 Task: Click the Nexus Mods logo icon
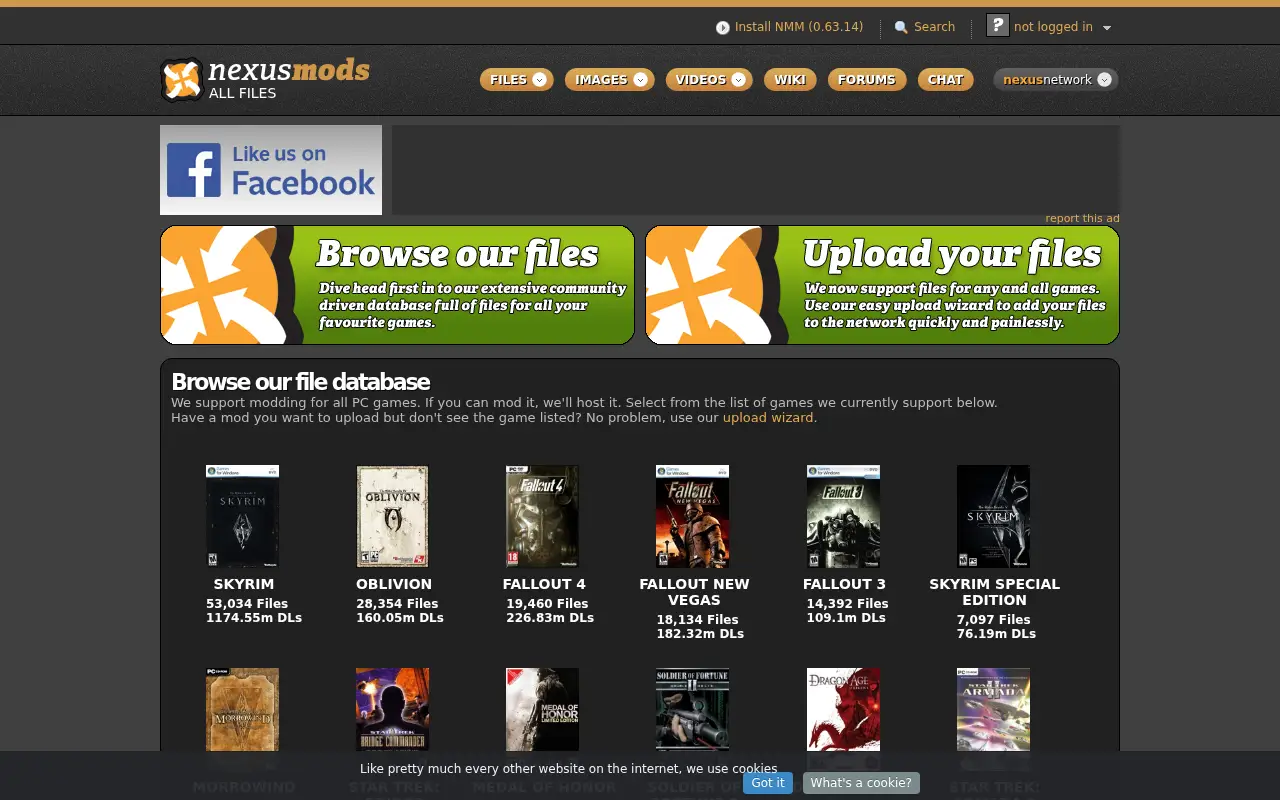(183, 80)
